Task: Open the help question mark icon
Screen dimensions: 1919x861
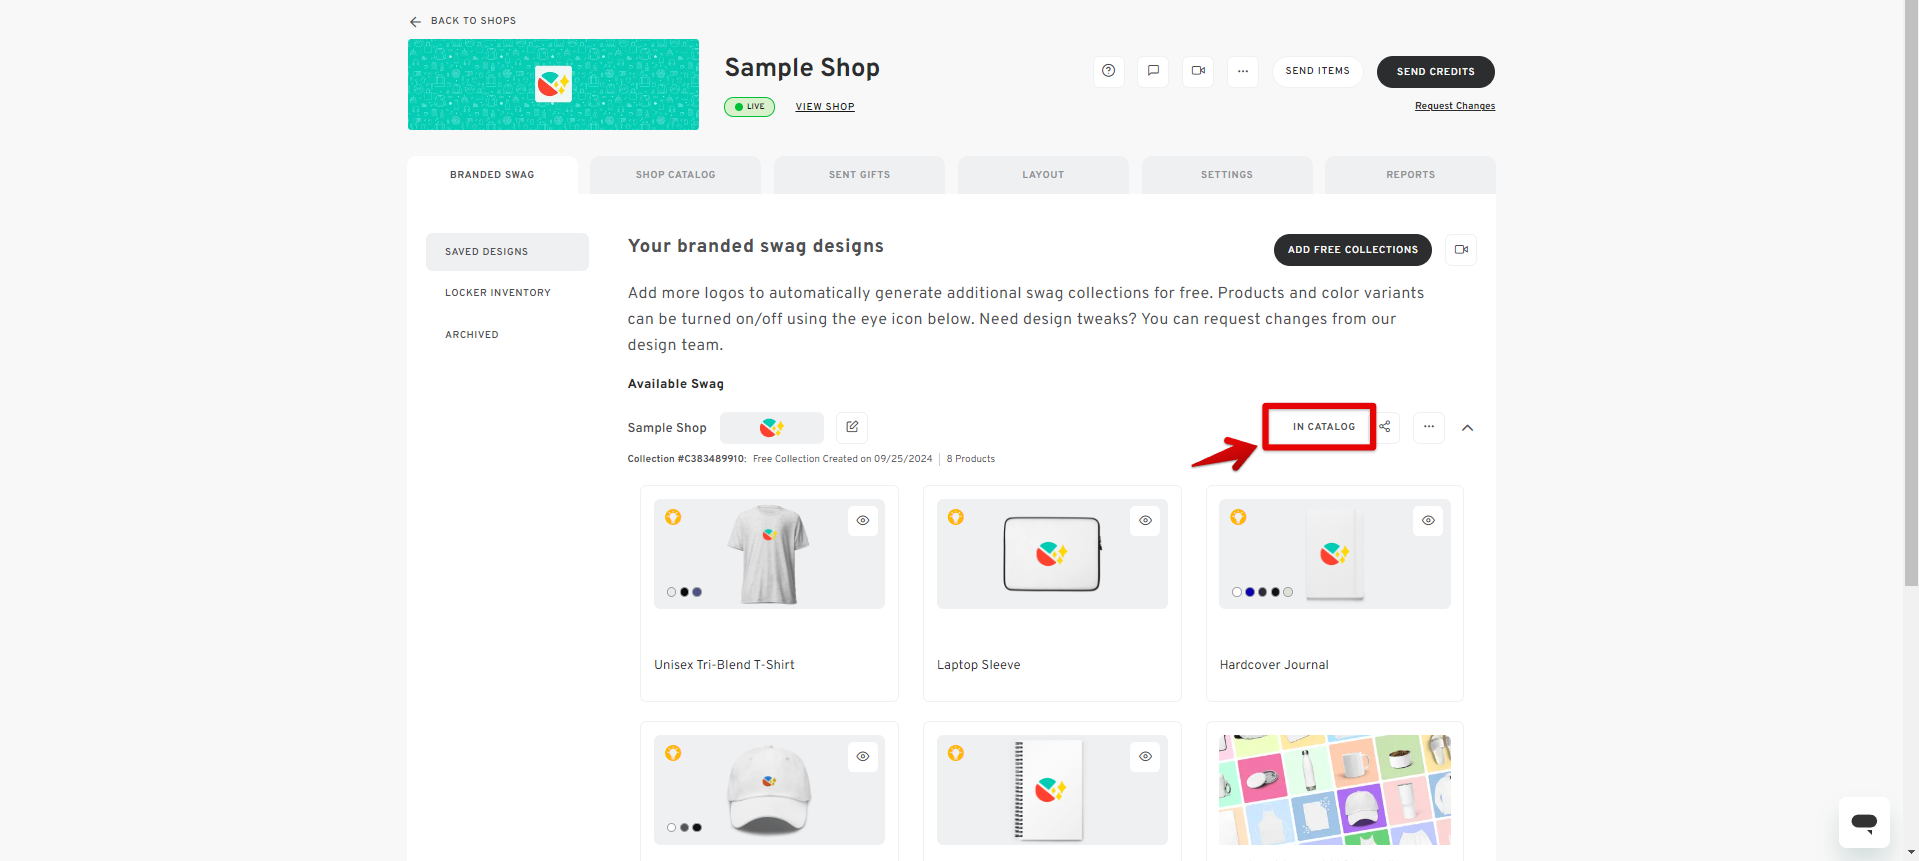Action: pyautogui.click(x=1108, y=71)
